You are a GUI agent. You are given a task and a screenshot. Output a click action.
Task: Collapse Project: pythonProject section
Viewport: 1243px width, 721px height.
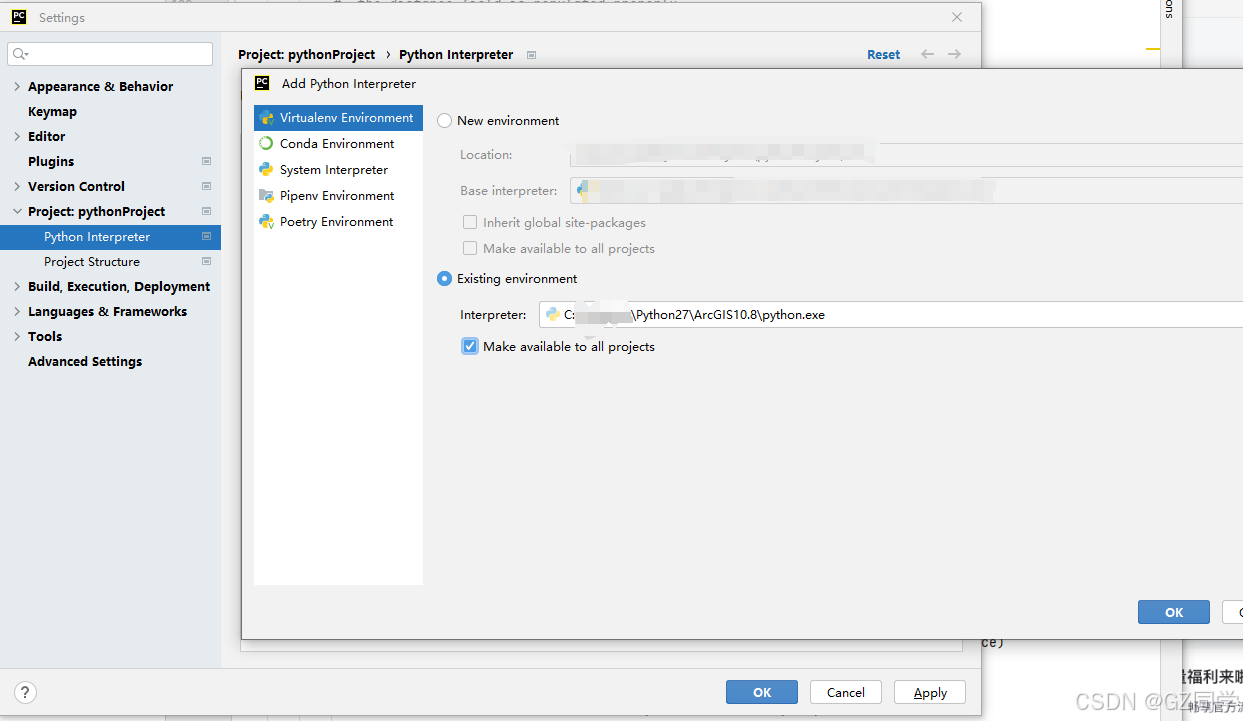point(17,212)
